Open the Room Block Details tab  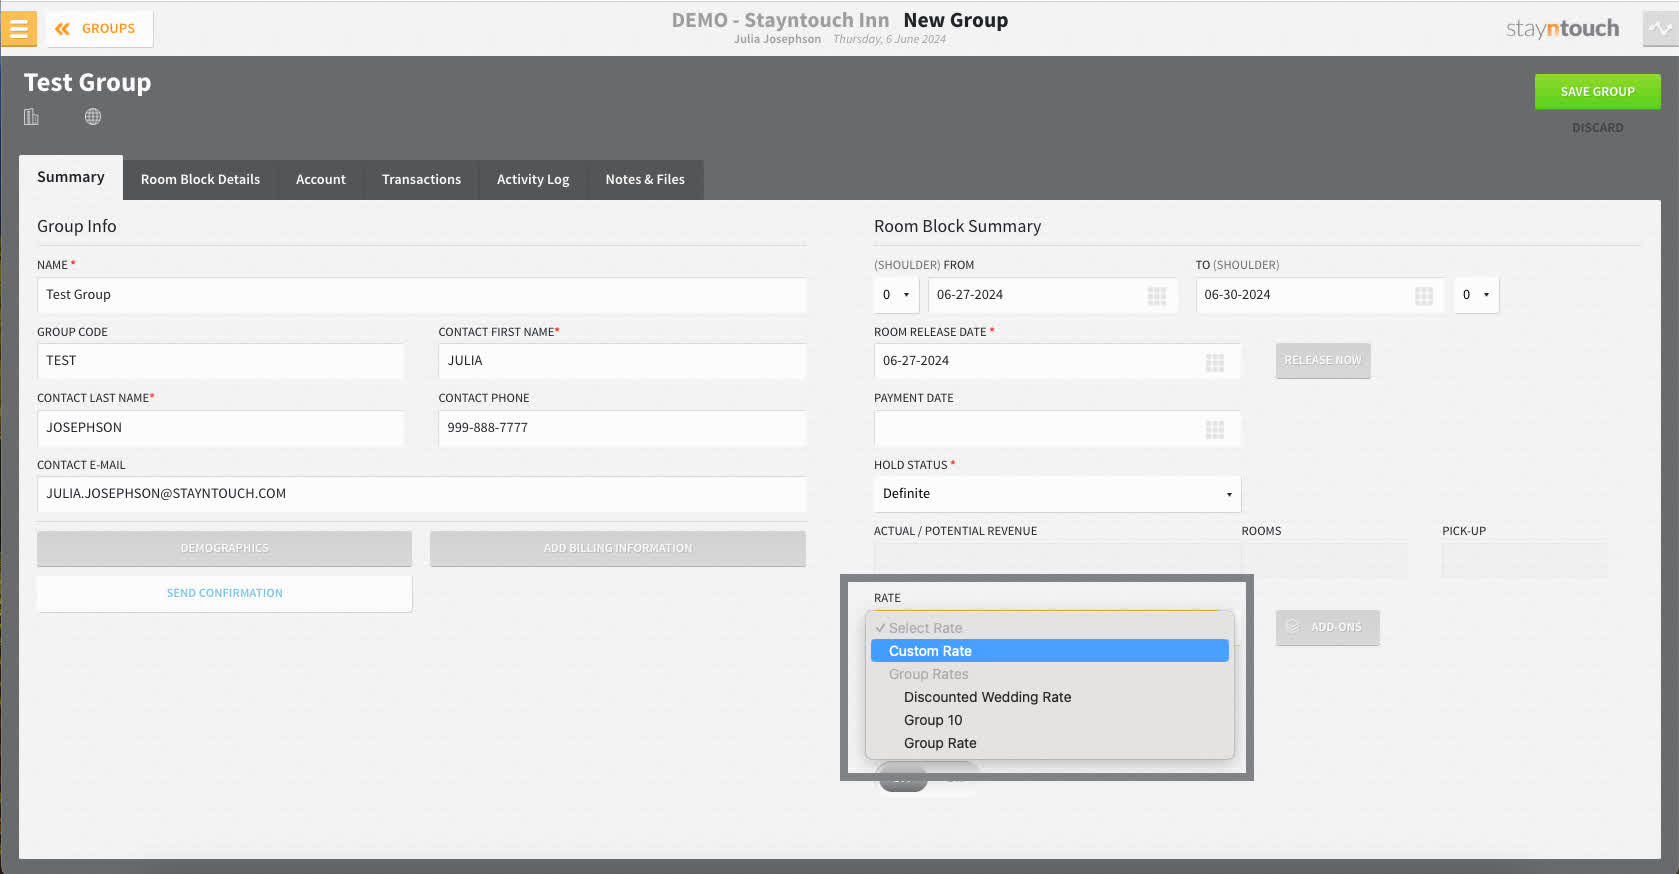[x=200, y=180]
